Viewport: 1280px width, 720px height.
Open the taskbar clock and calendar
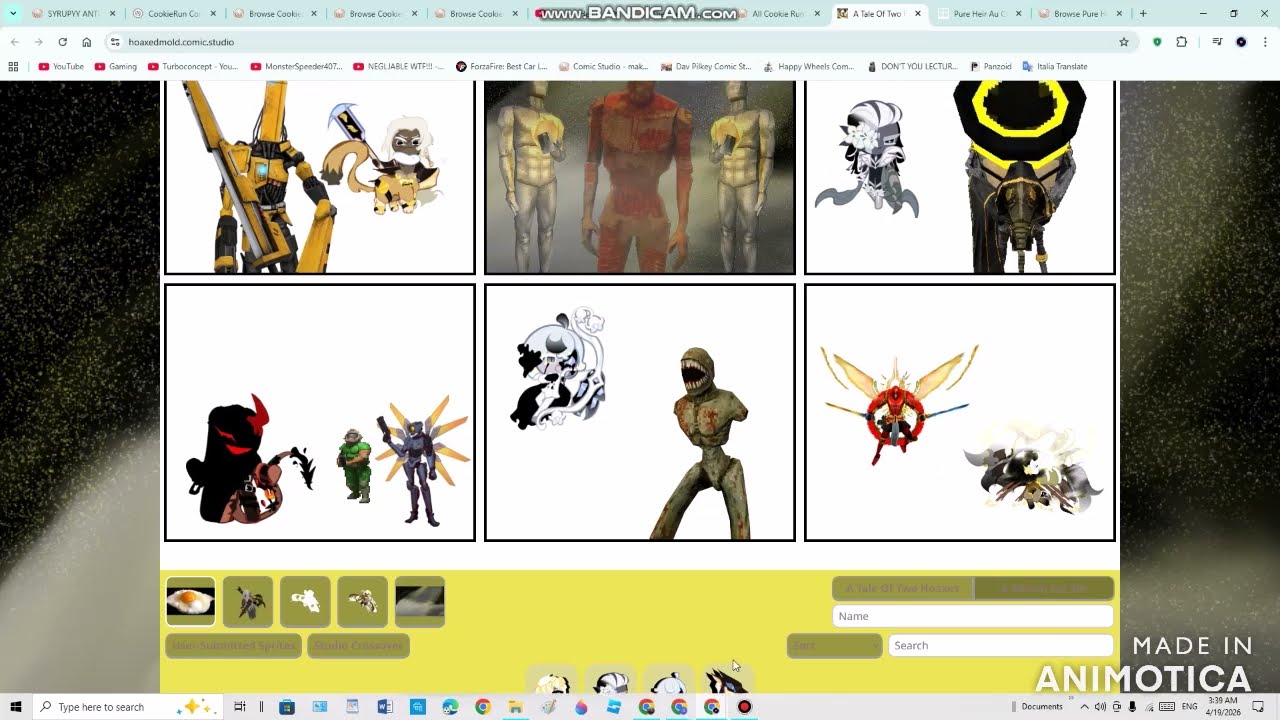(x=1224, y=707)
